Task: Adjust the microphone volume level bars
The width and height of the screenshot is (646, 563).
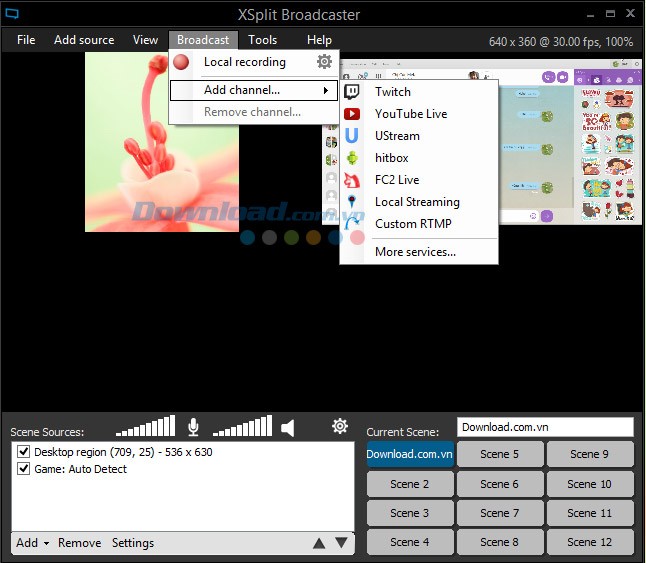Action: pos(145,425)
